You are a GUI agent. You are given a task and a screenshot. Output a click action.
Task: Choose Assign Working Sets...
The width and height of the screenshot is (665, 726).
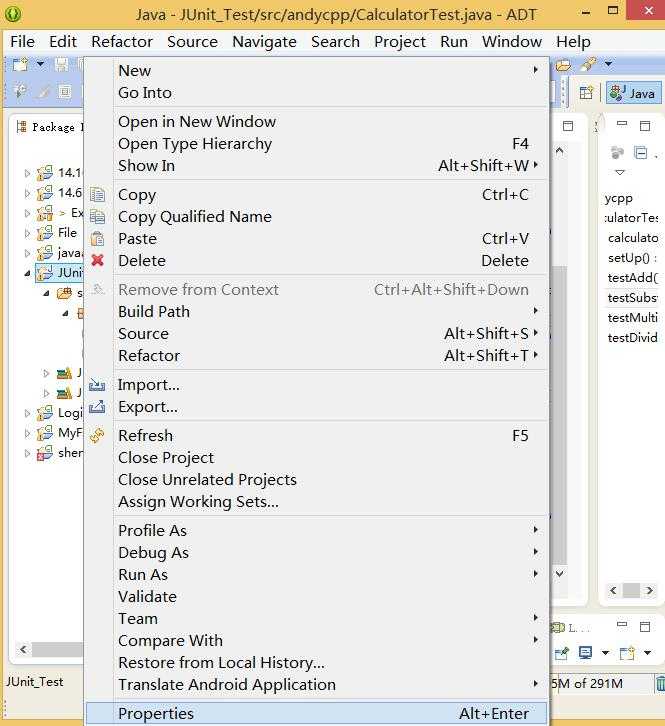click(316, 502)
